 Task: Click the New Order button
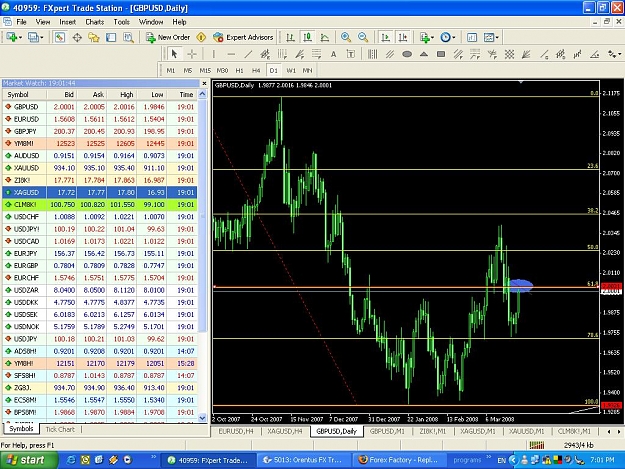pyautogui.click(x=168, y=37)
